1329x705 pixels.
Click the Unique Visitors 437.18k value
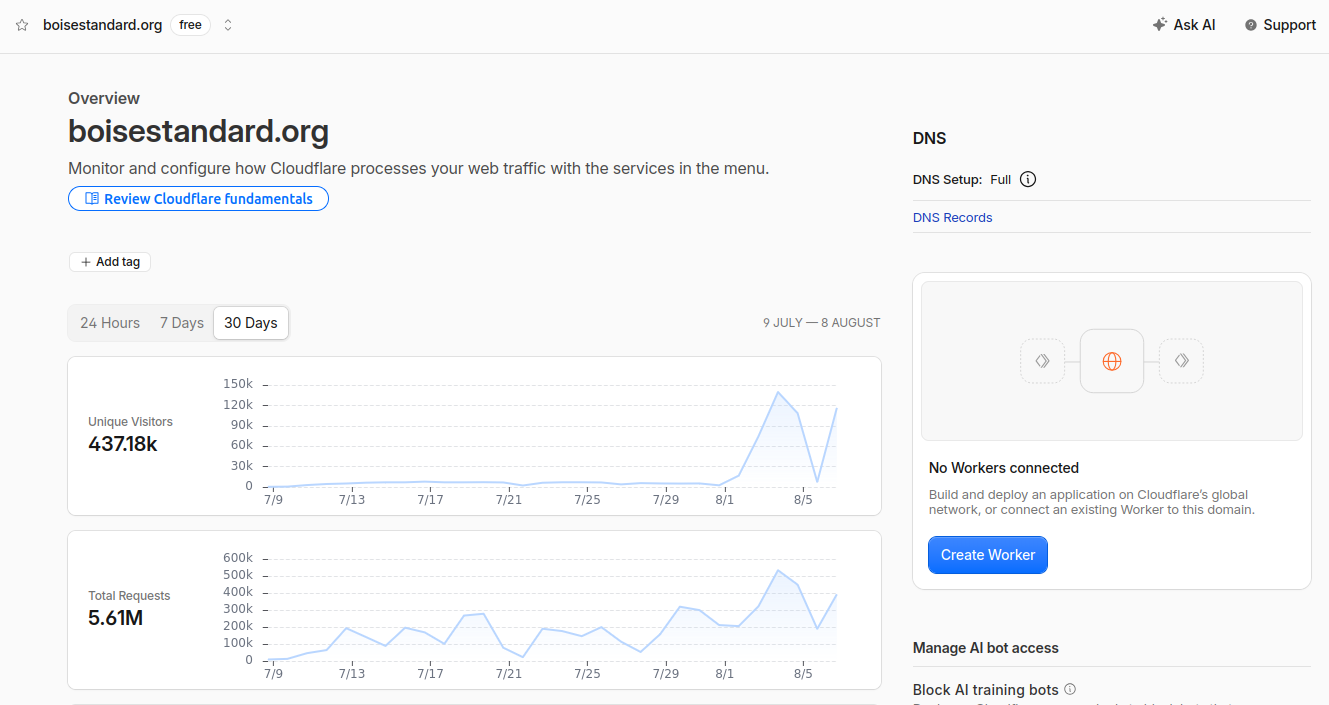coord(123,444)
